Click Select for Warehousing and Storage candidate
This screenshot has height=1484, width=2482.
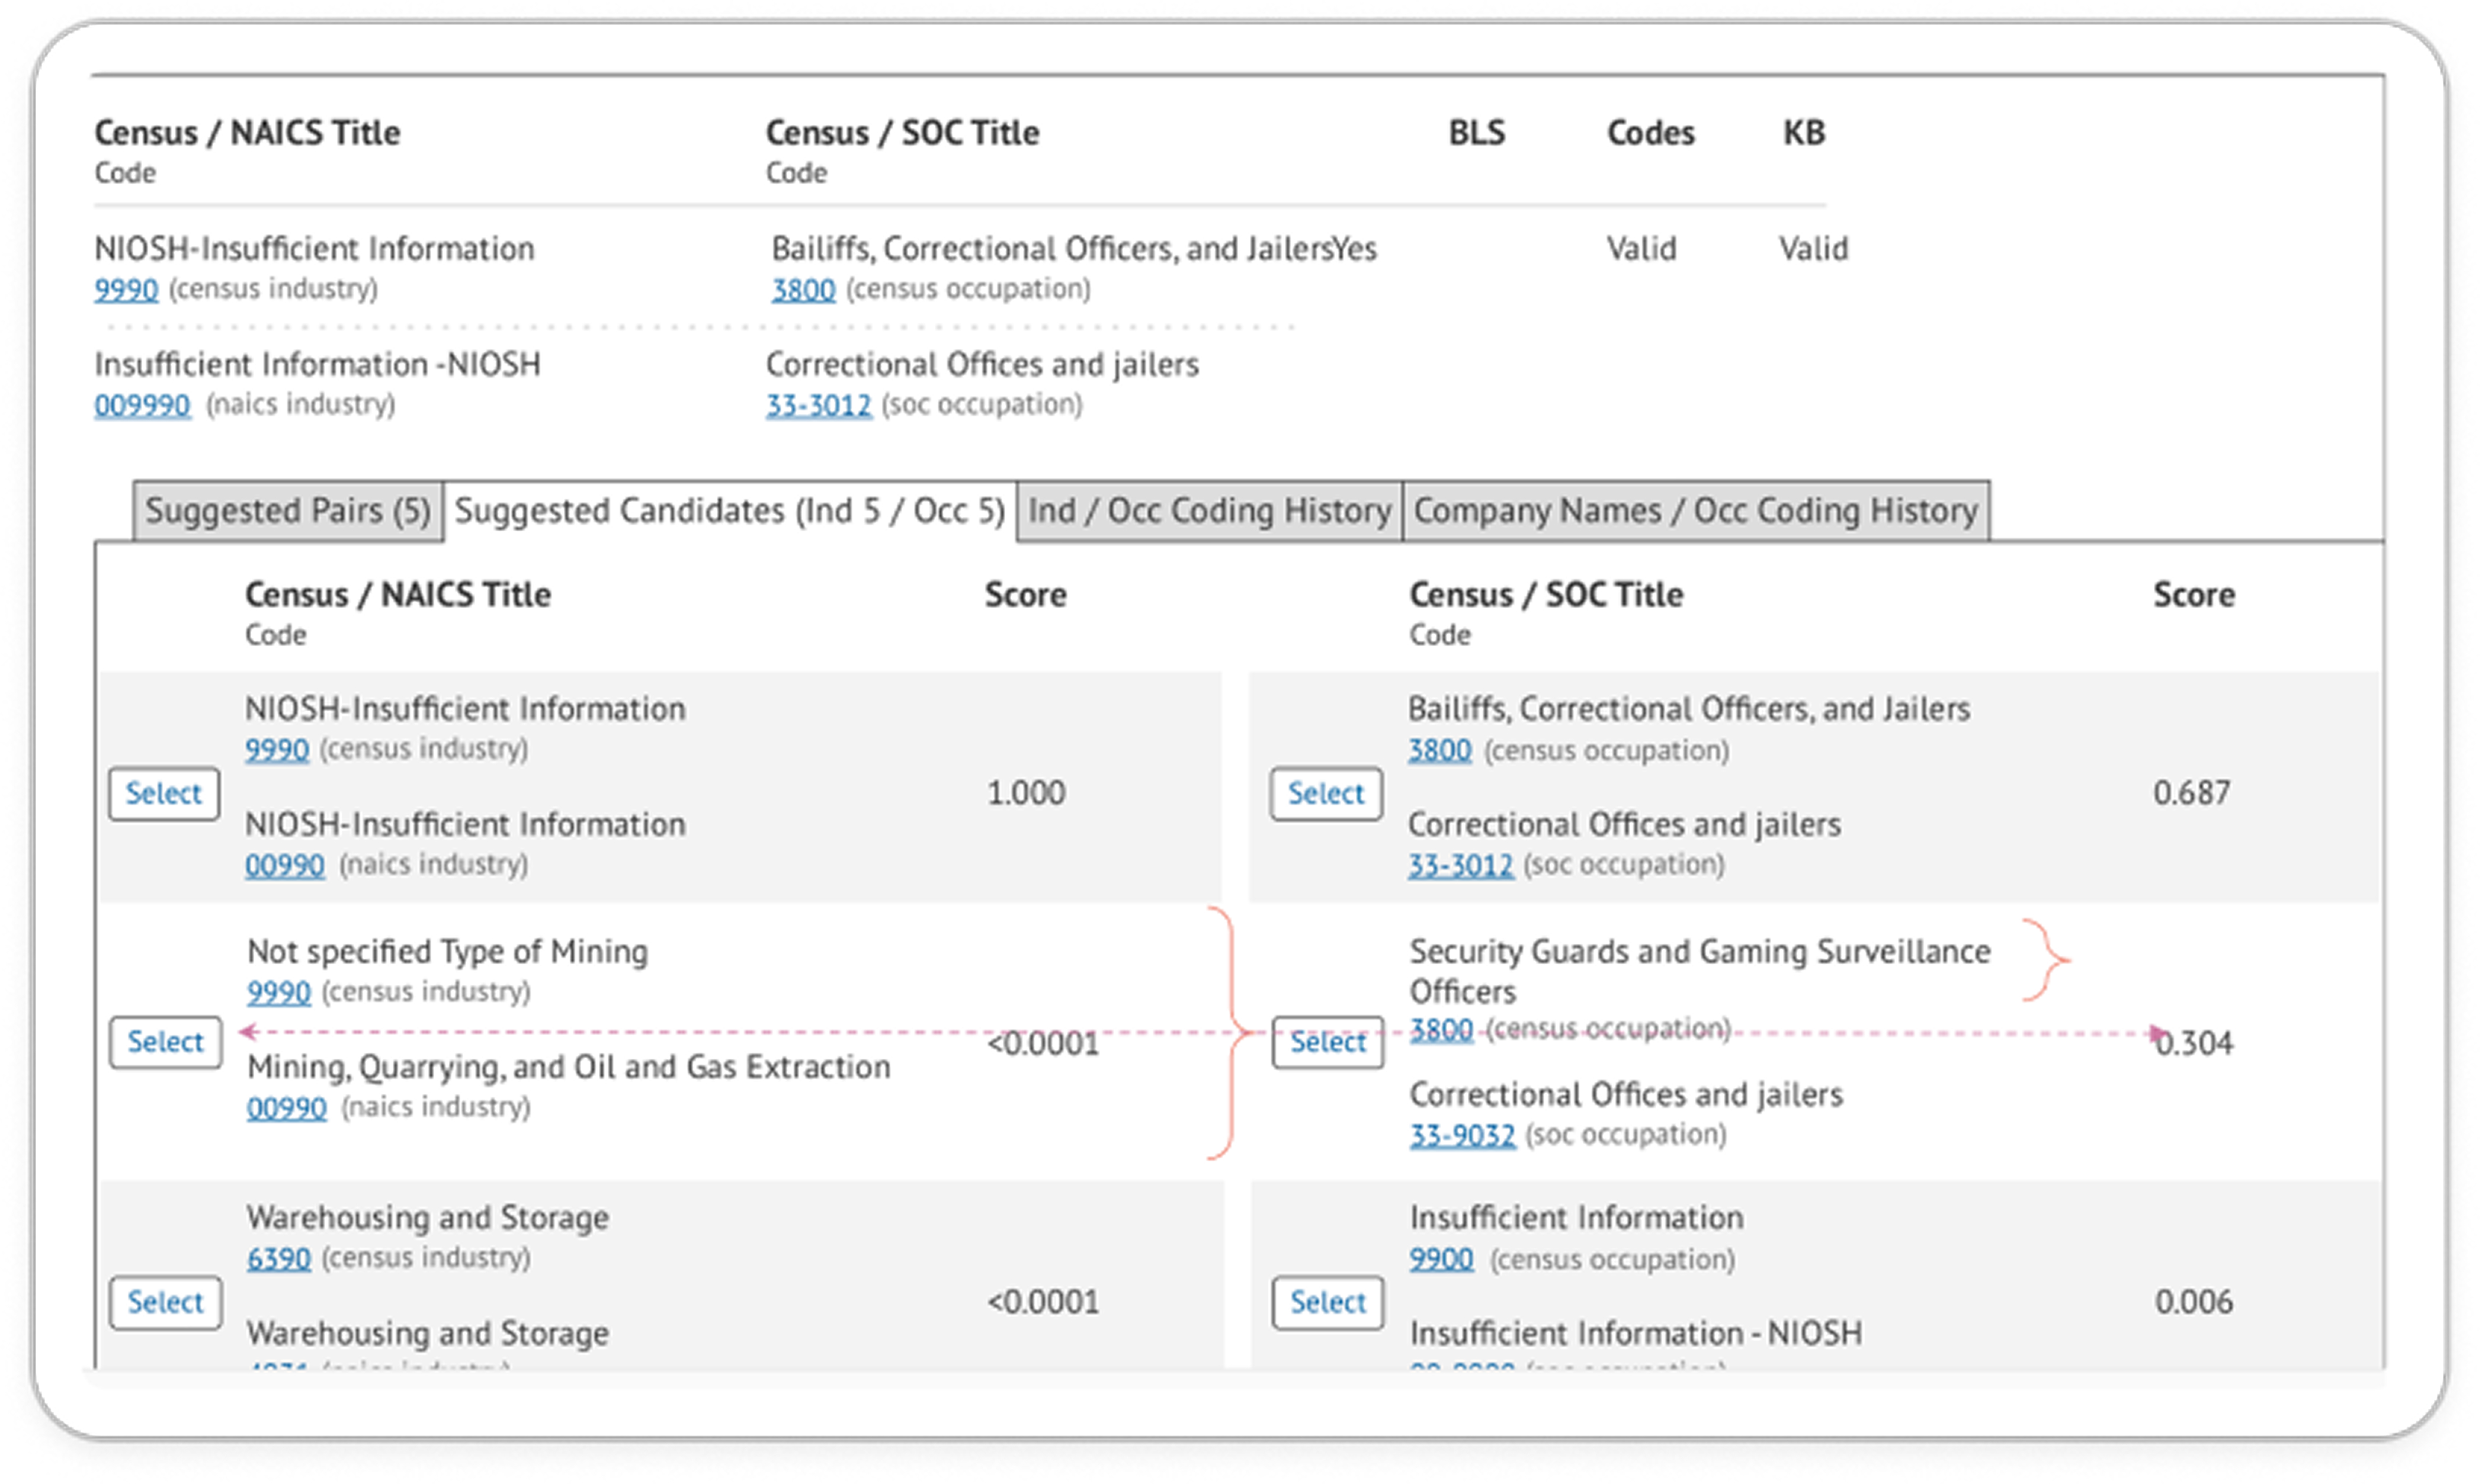[x=166, y=1302]
